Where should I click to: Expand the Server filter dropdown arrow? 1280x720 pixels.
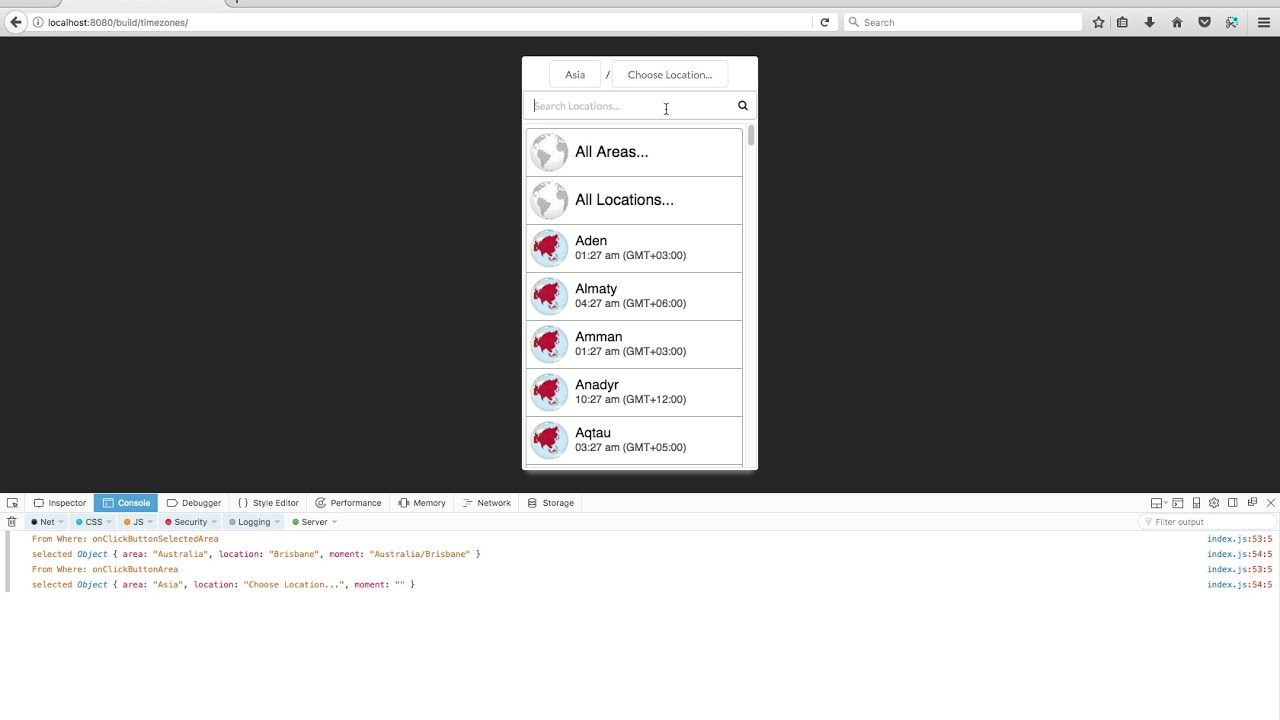[x=334, y=522]
